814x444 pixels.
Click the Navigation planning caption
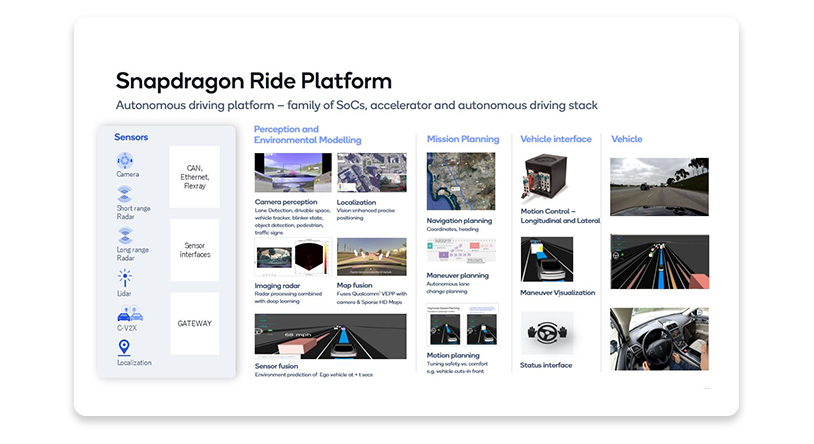click(x=459, y=221)
